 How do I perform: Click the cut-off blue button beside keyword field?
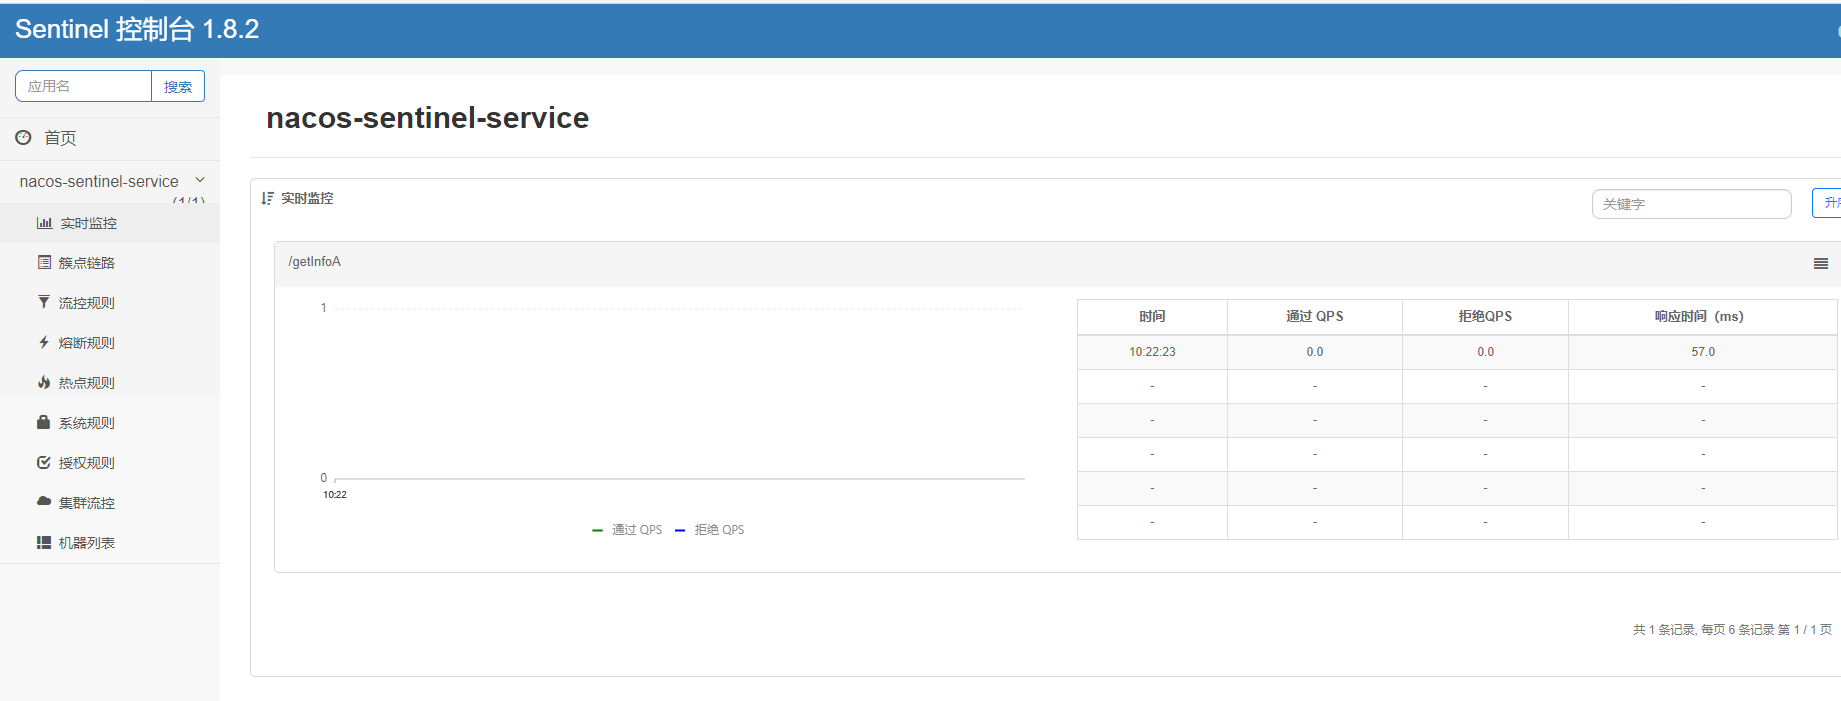[1827, 203]
